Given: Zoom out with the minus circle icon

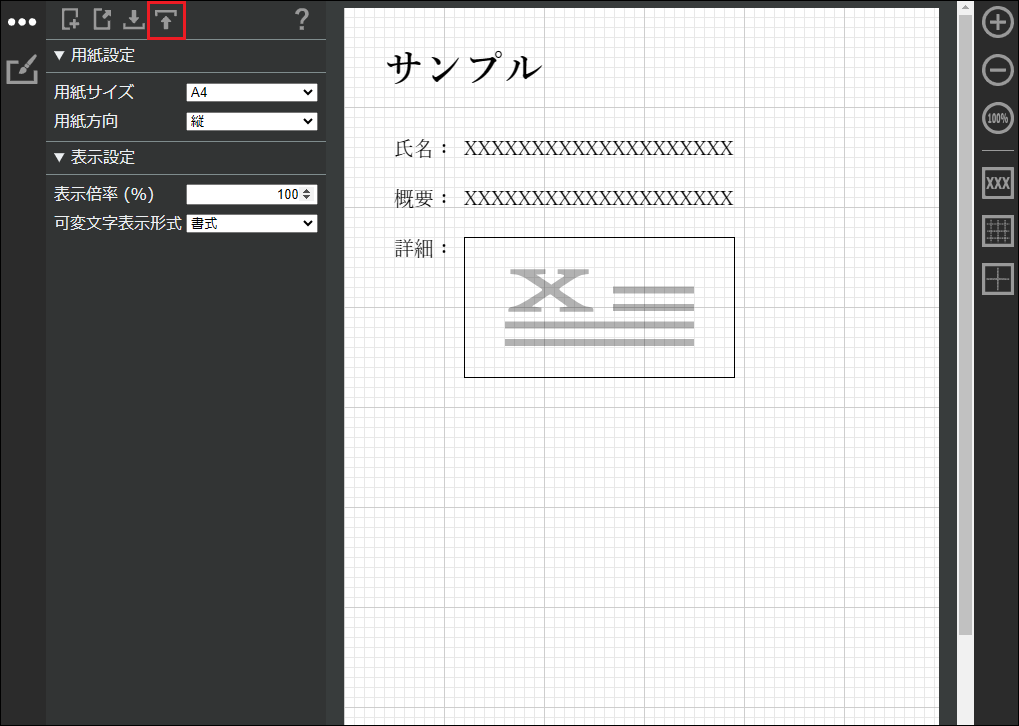Looking at the screenshot, I should 997,70.
